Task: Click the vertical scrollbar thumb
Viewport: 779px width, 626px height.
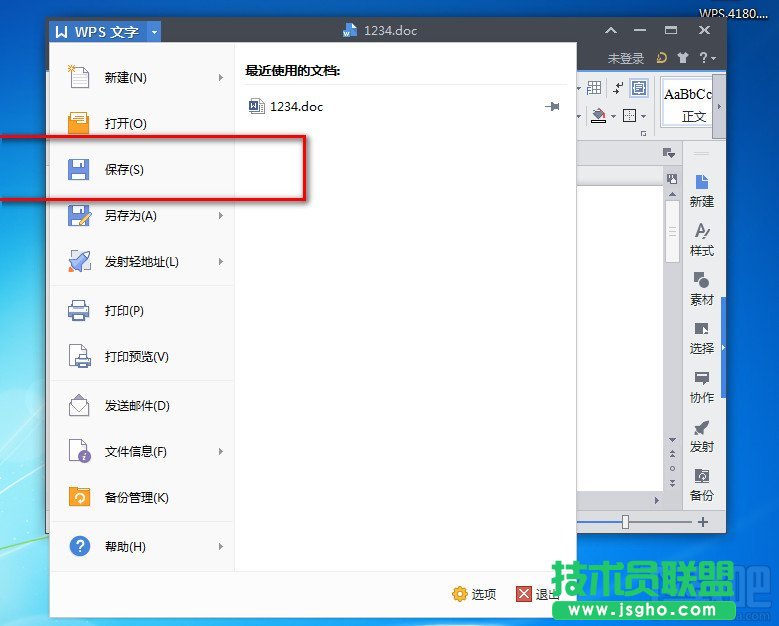Action: [672, 231]
